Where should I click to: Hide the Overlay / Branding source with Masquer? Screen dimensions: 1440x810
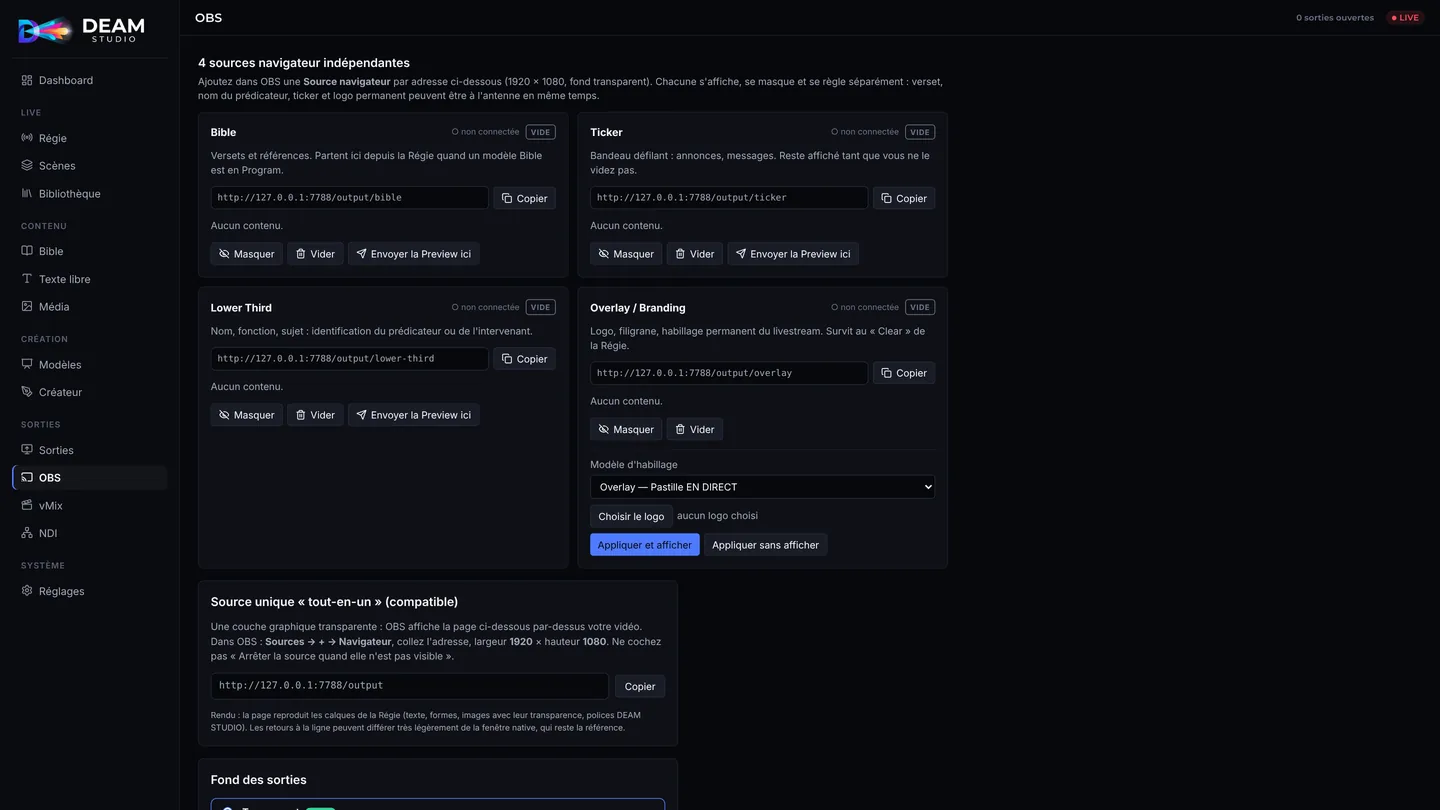pos(626,429)
